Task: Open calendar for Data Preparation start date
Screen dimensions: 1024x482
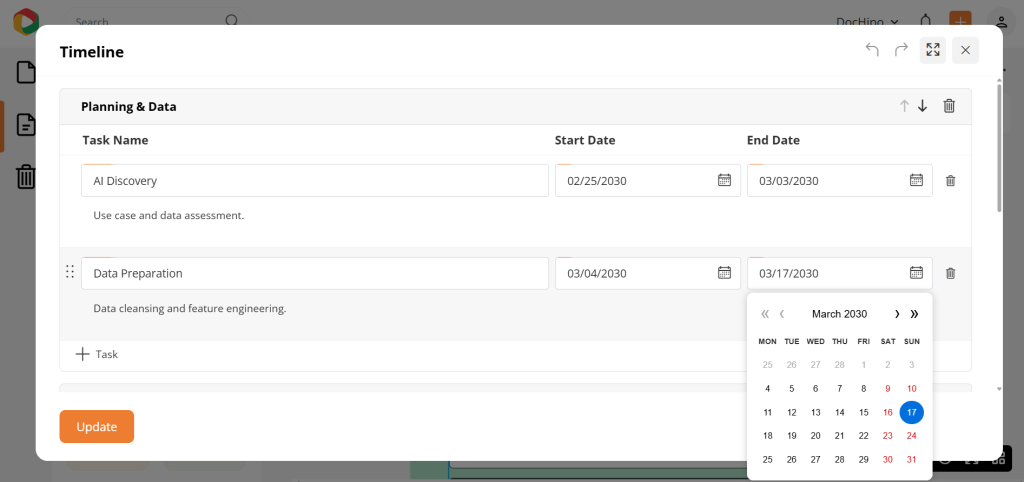Action: click(724, 273)
